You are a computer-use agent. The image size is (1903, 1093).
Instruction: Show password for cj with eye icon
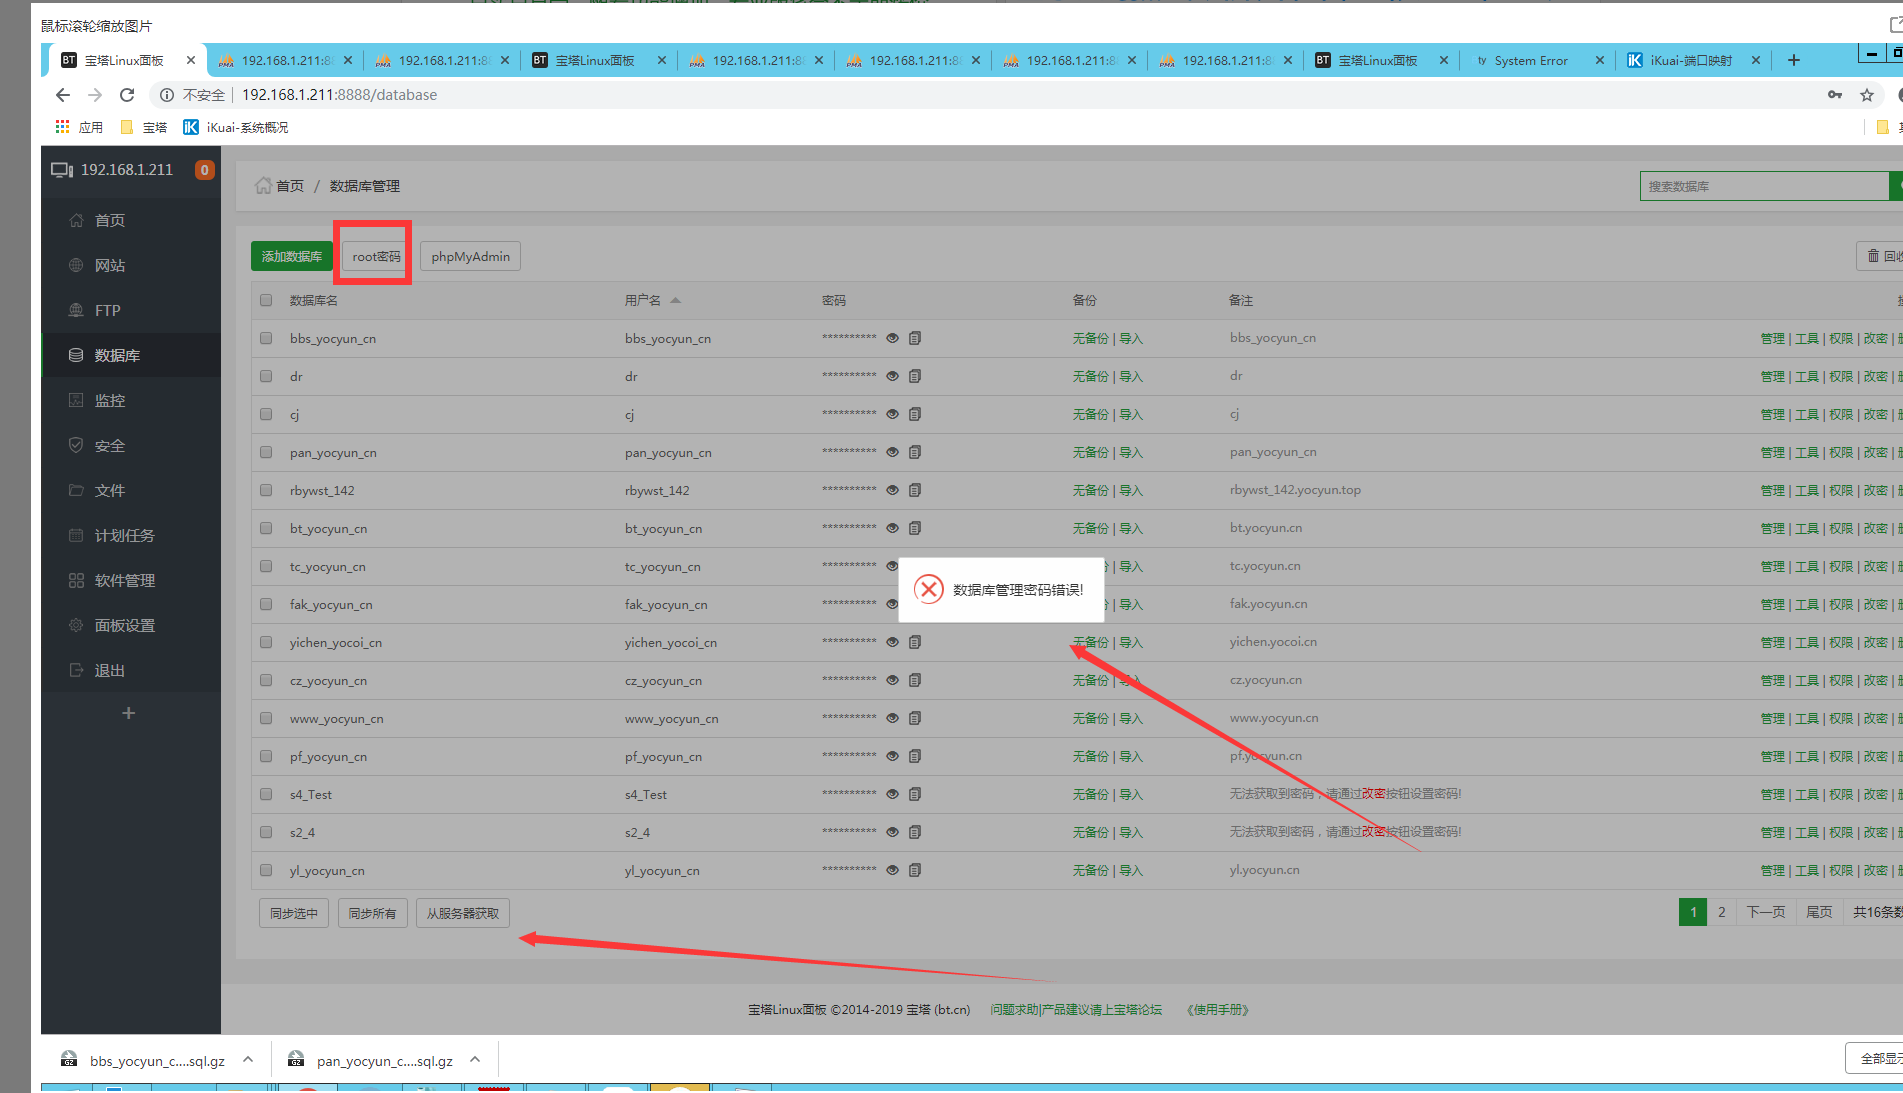pyautogui.click(x=893, y=414)
